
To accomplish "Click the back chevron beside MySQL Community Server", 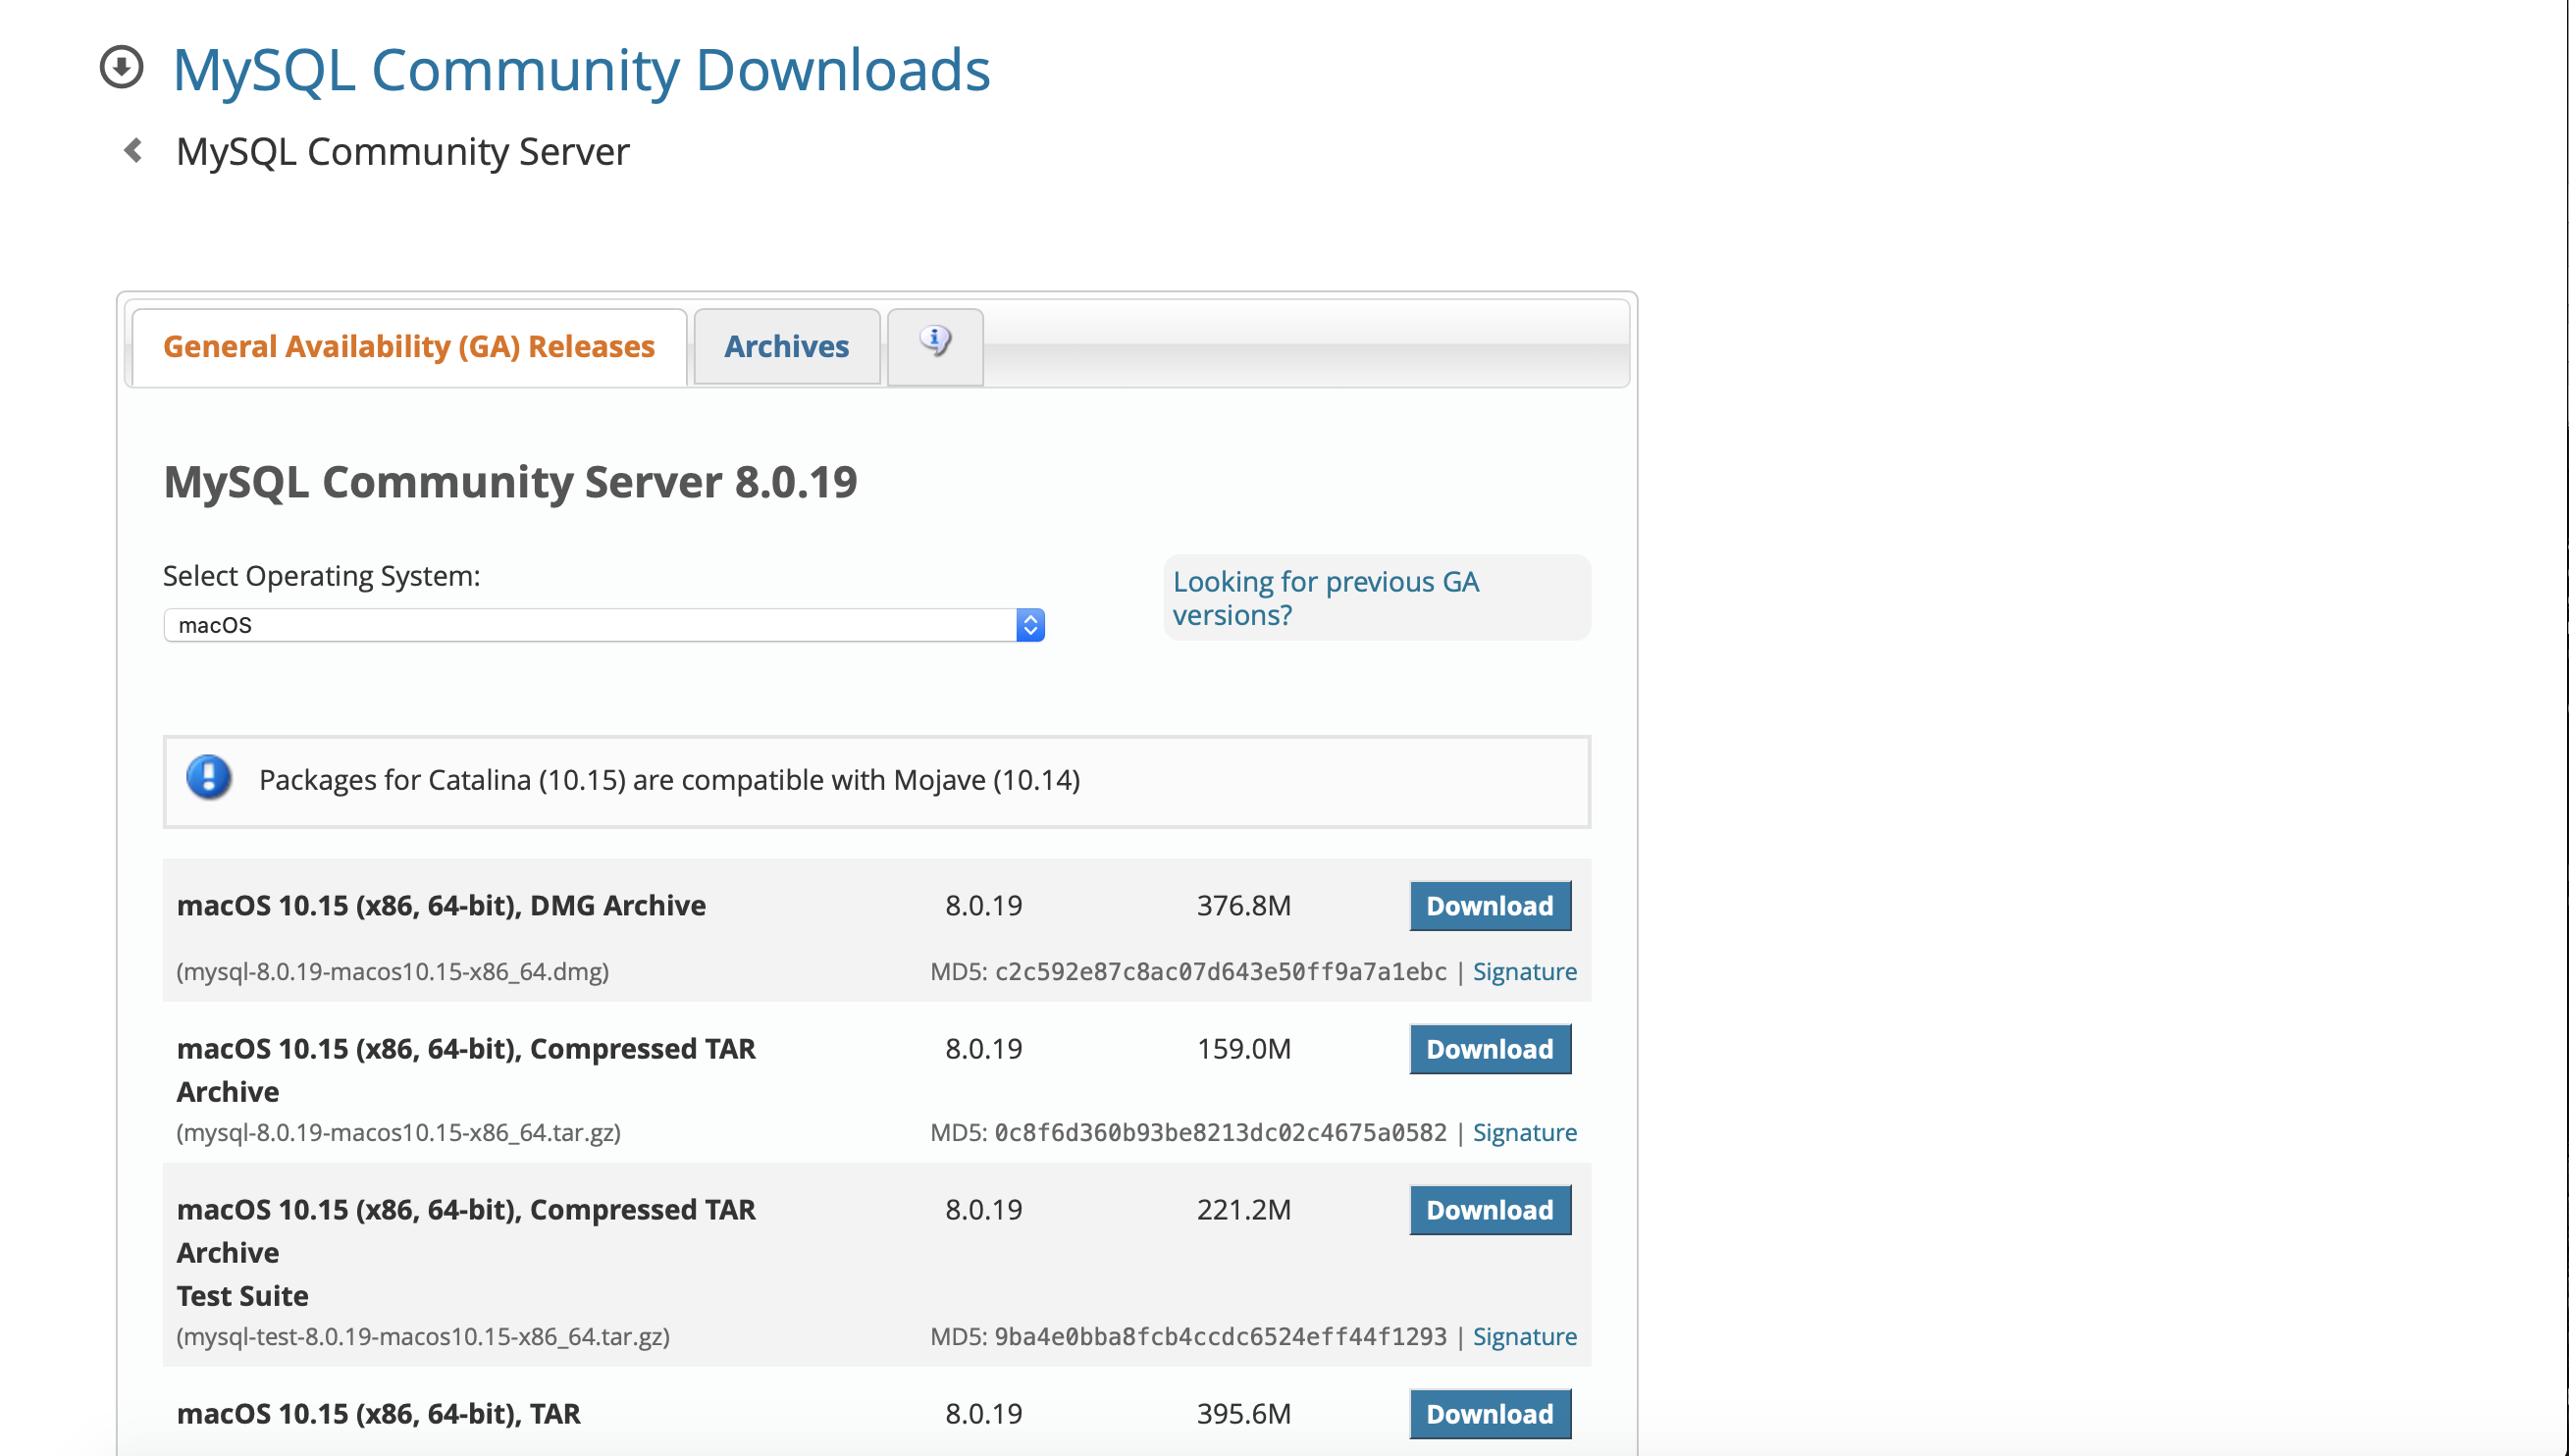I will click(x=133, y=151).
